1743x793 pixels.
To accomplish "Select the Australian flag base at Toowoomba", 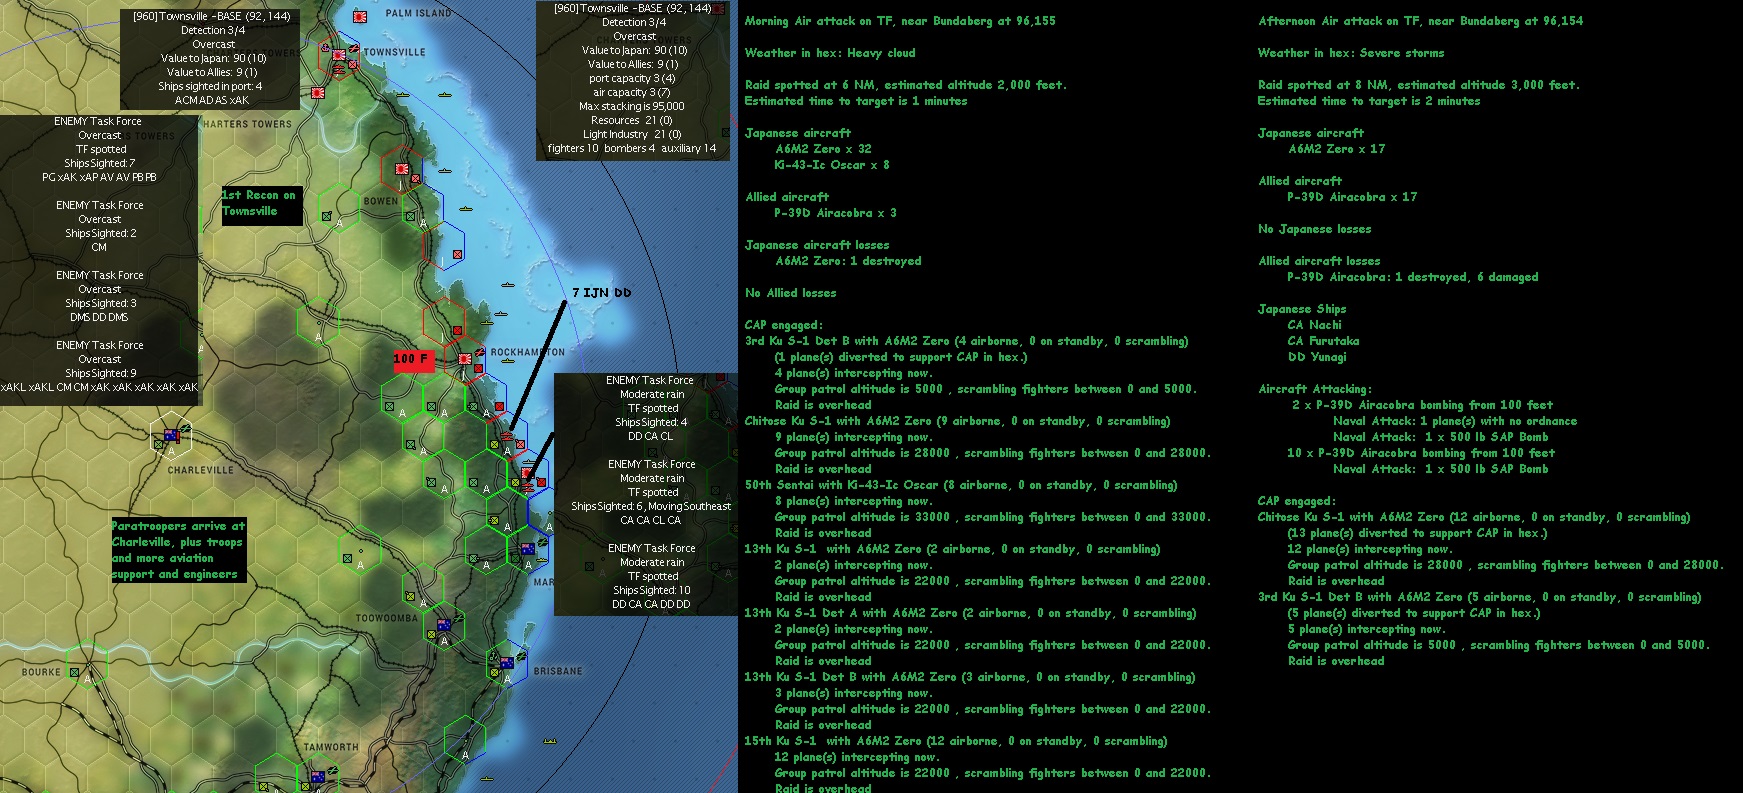I will tap(444, 626).
